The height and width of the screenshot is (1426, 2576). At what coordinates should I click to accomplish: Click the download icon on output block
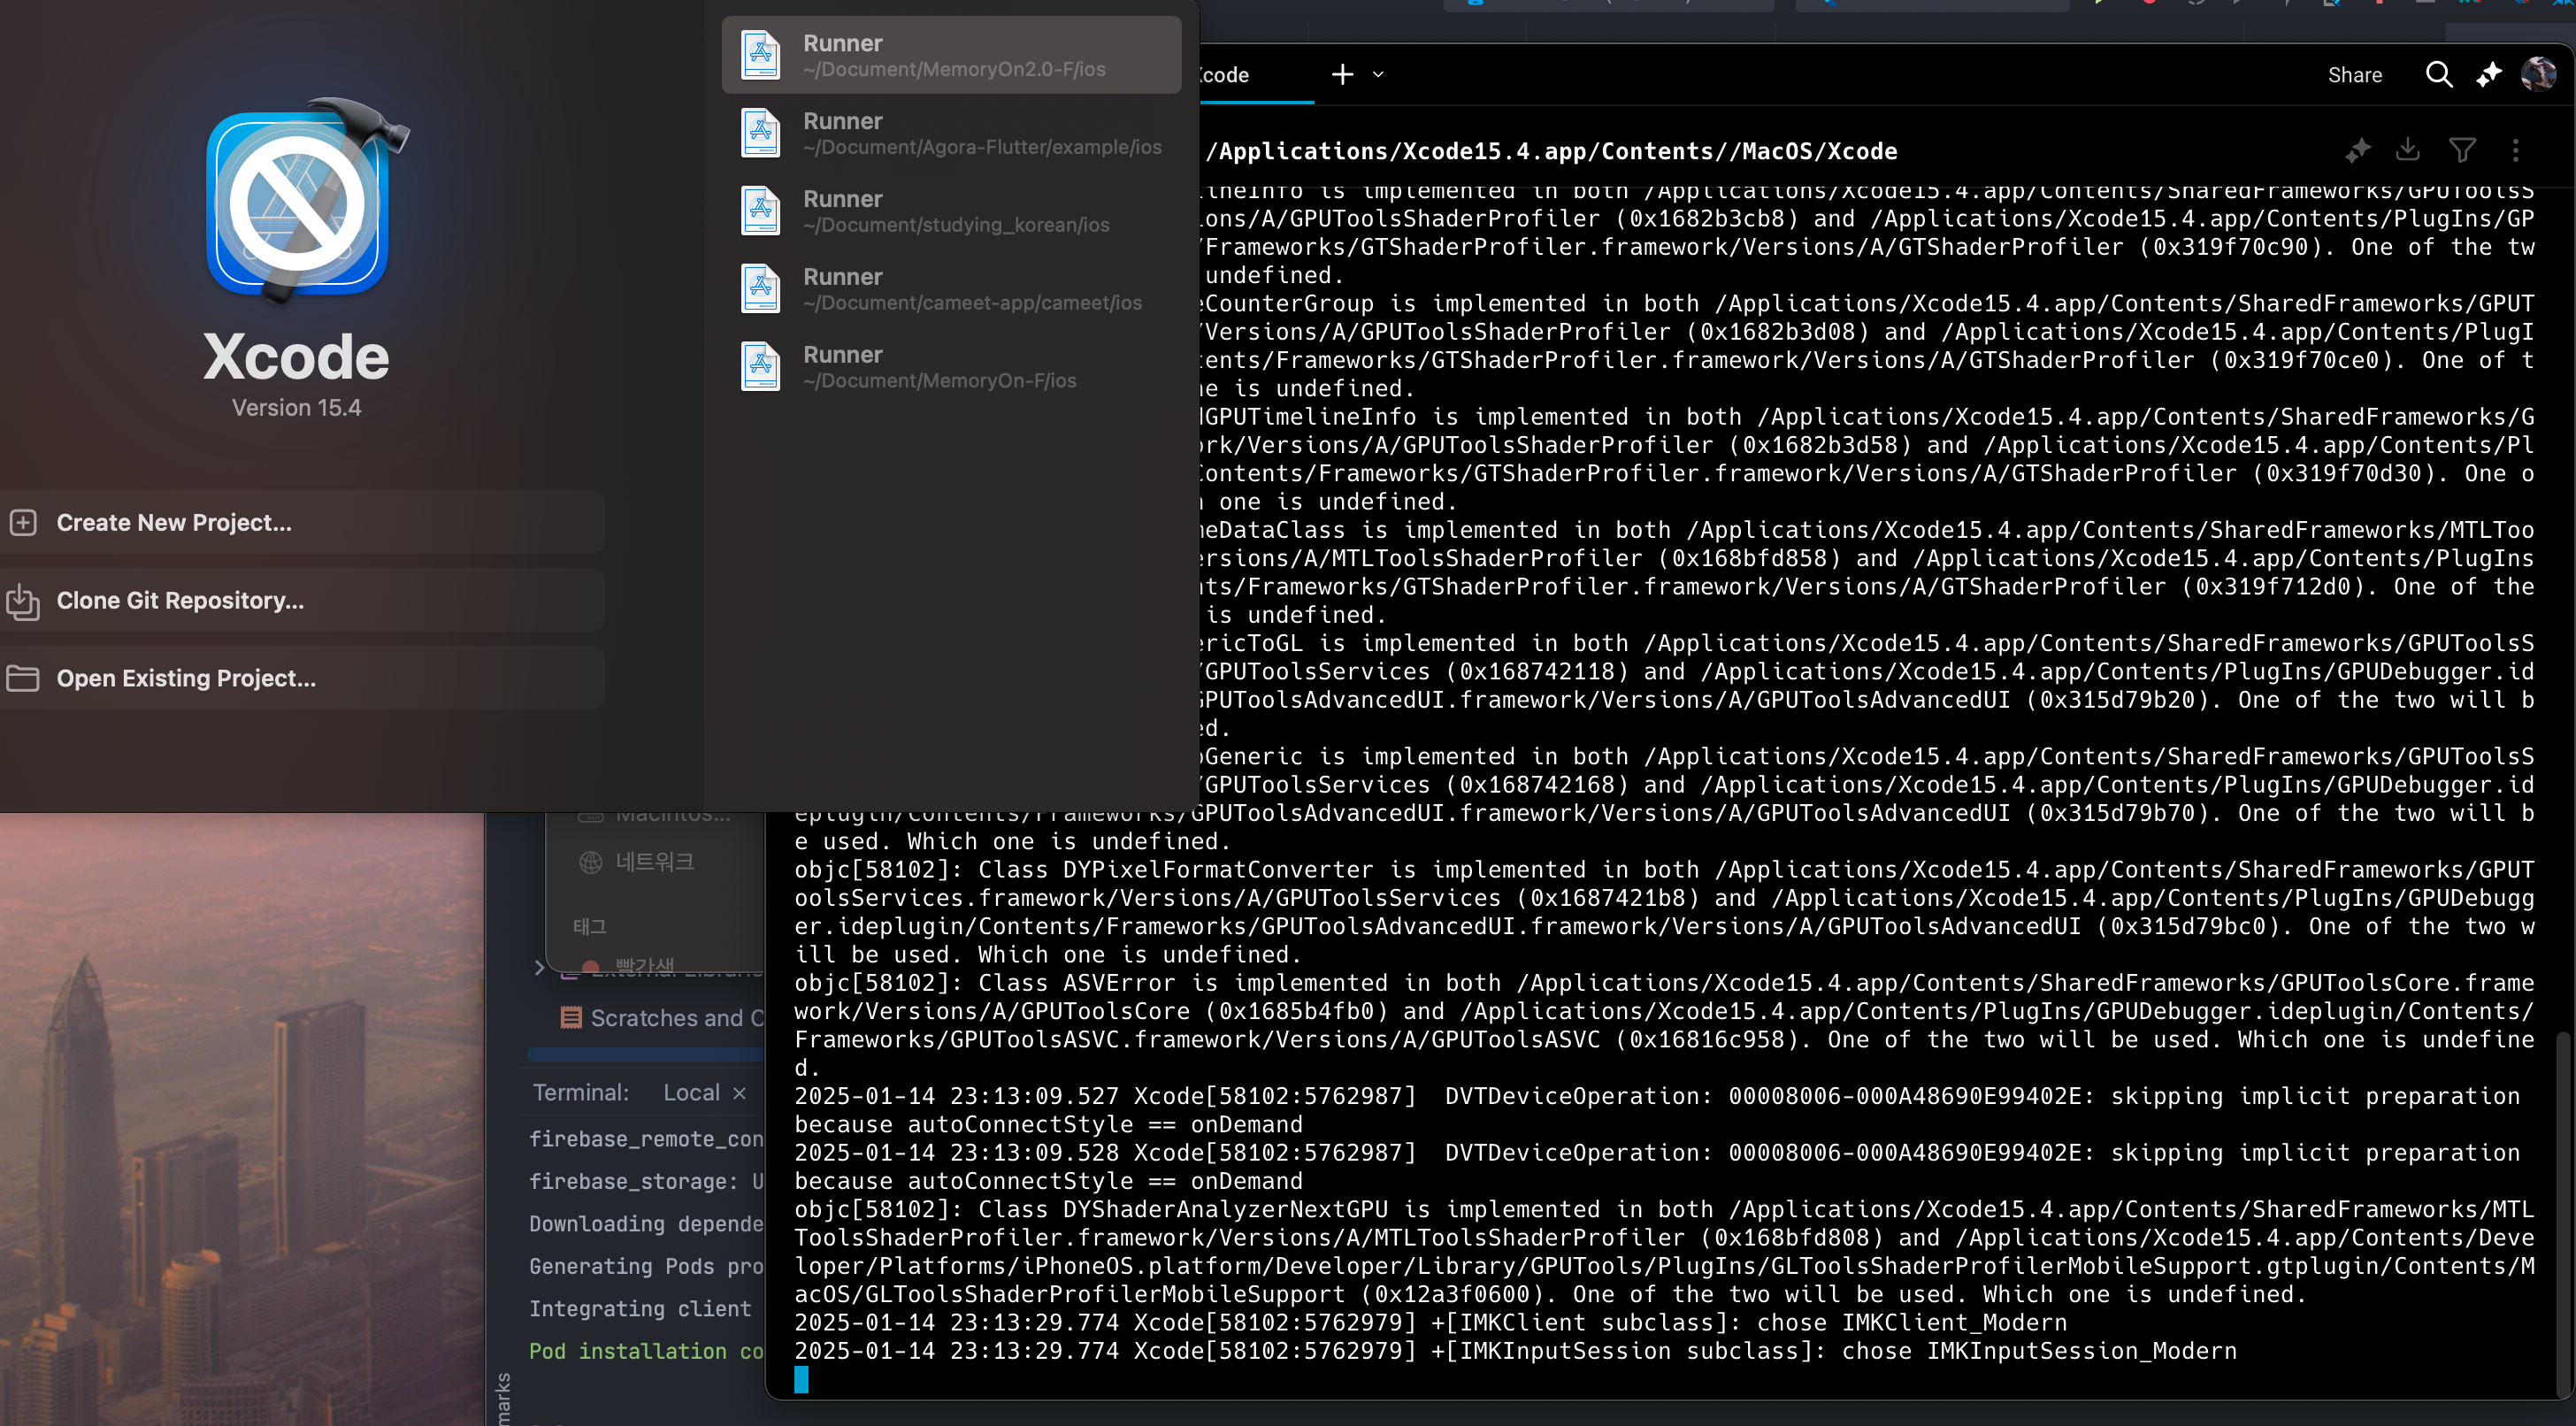[x=2408, y=151]
